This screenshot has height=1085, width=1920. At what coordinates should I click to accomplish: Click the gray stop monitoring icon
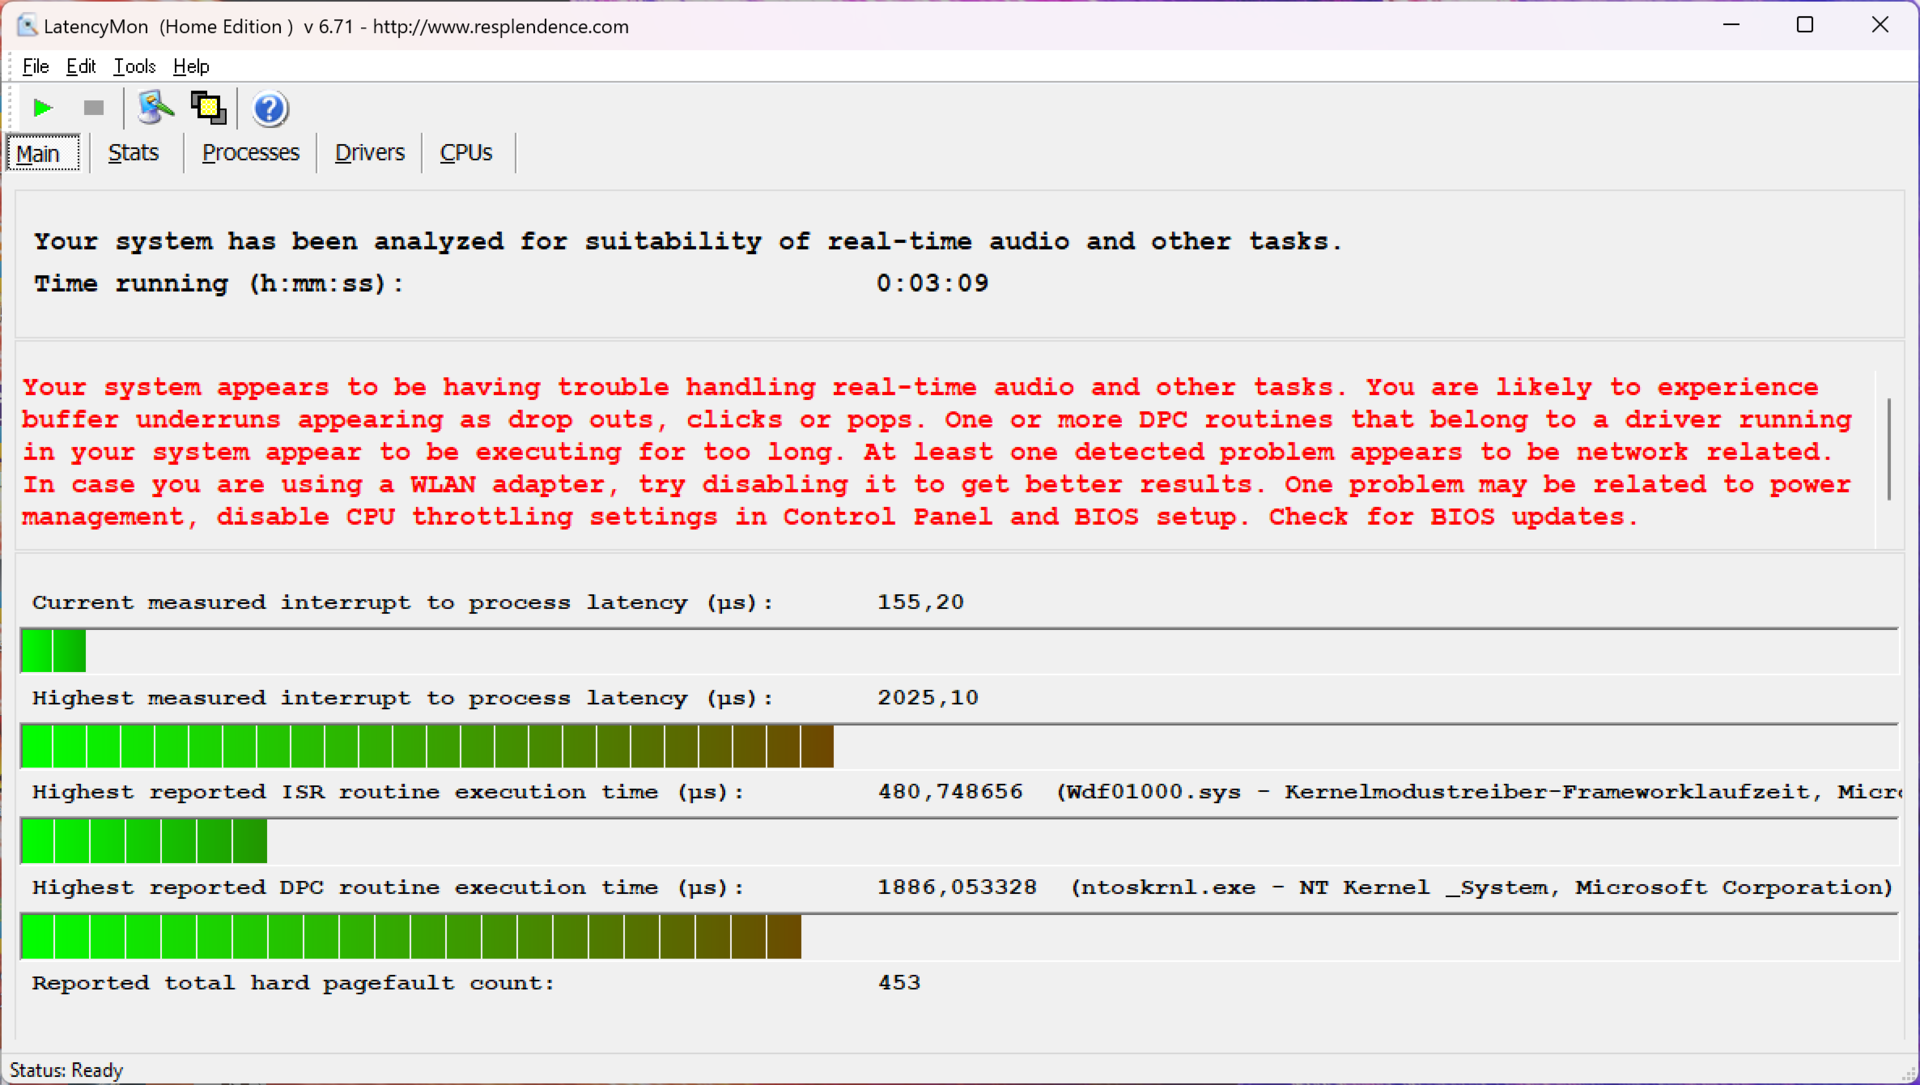tap(93, 108)
